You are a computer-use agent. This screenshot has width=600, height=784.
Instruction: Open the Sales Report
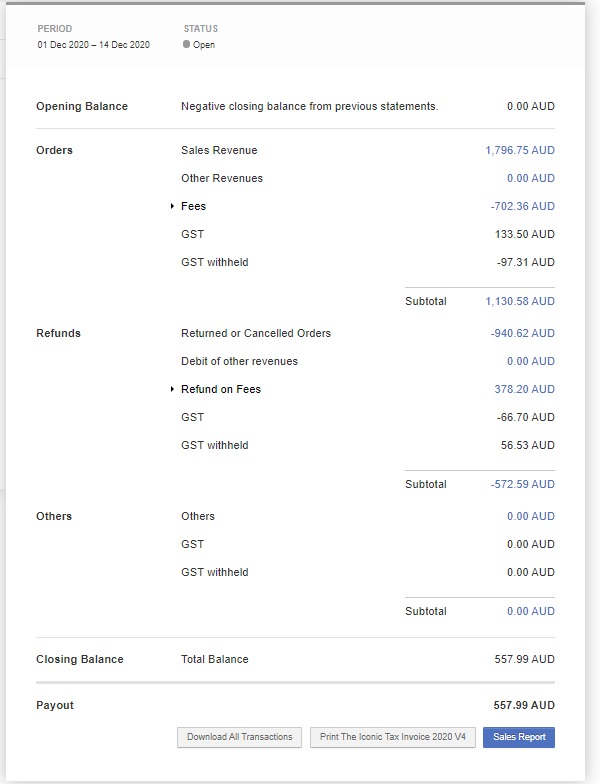(x=518, y=737)
